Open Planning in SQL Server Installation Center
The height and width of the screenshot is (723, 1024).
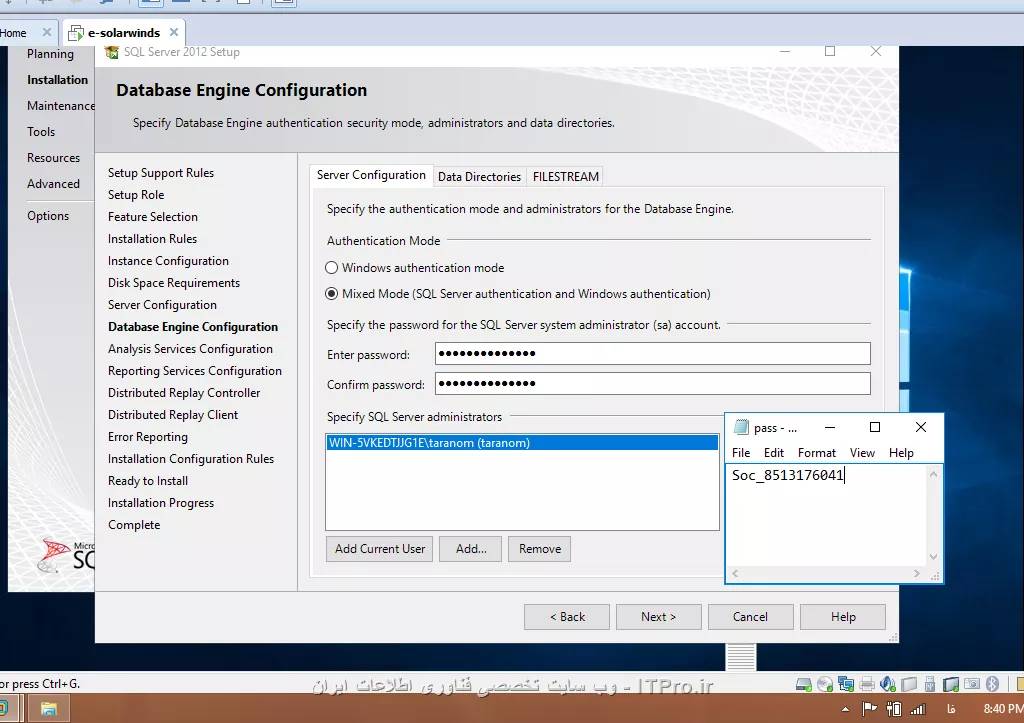[50, 54]
